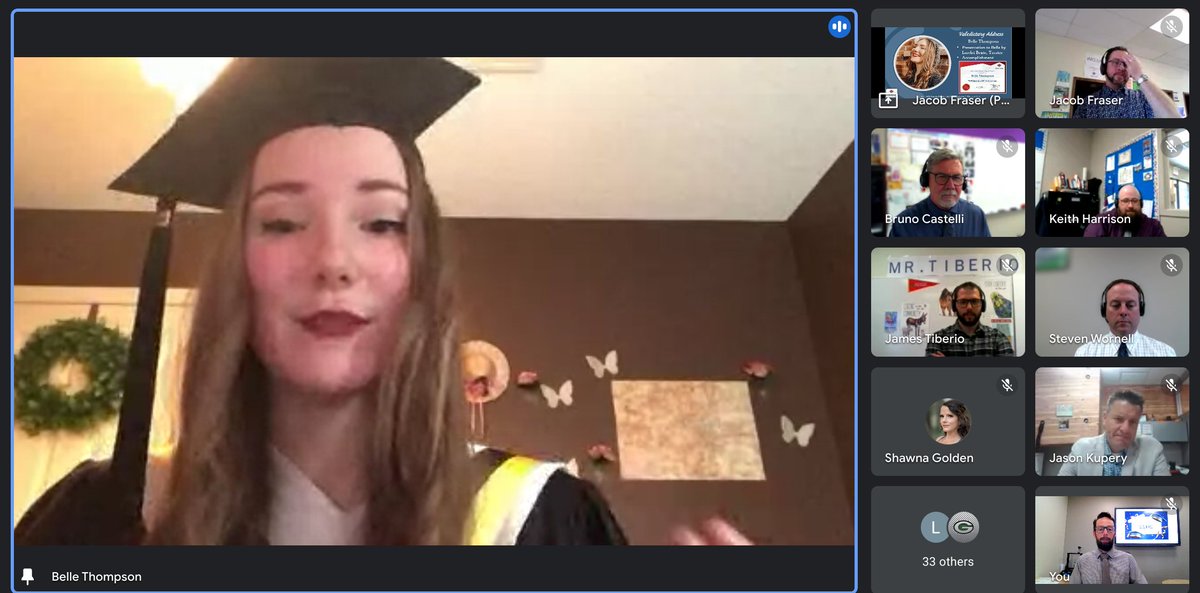Open Jacob Fraser's presentation tile
The height and width of the screenshot is (593, 1200).
[948, 64]
